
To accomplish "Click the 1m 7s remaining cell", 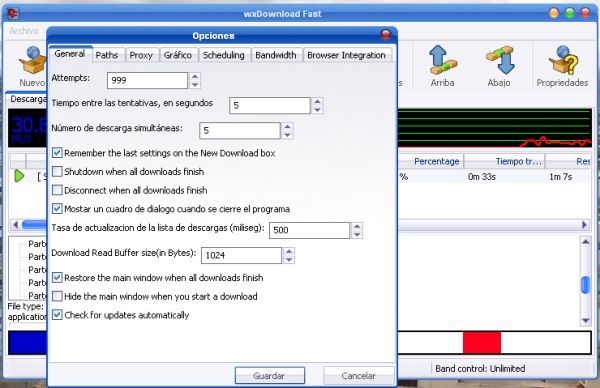I will (x=561, y=177).
